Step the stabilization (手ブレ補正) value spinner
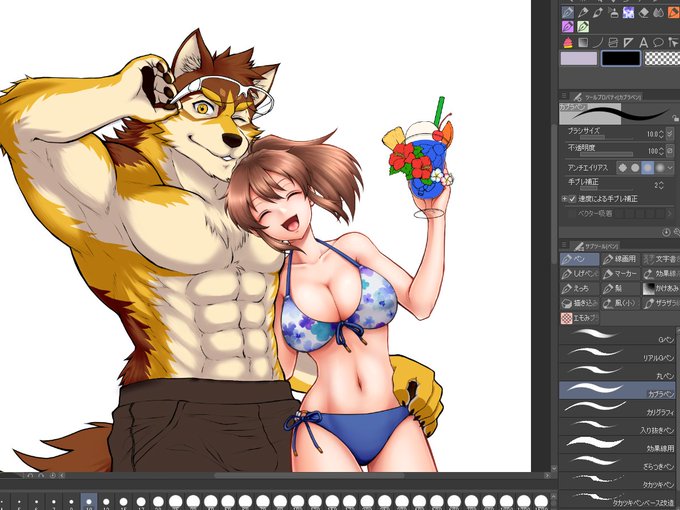This screenshot has height=510, width=680. [x=661, y=185]
